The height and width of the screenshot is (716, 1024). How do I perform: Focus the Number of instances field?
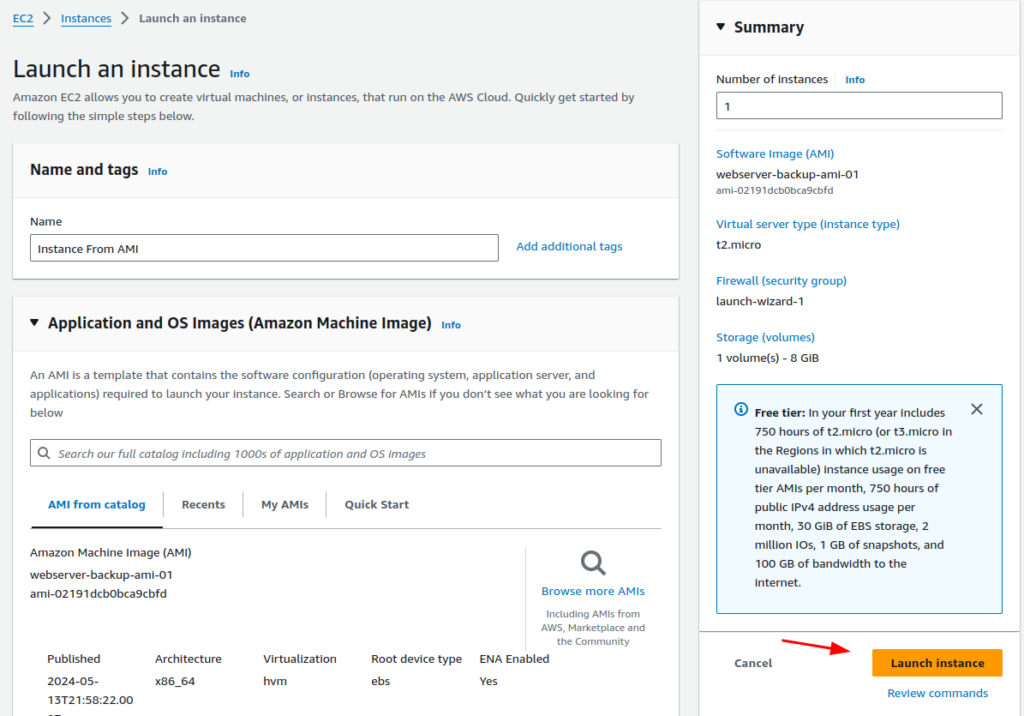859,106
